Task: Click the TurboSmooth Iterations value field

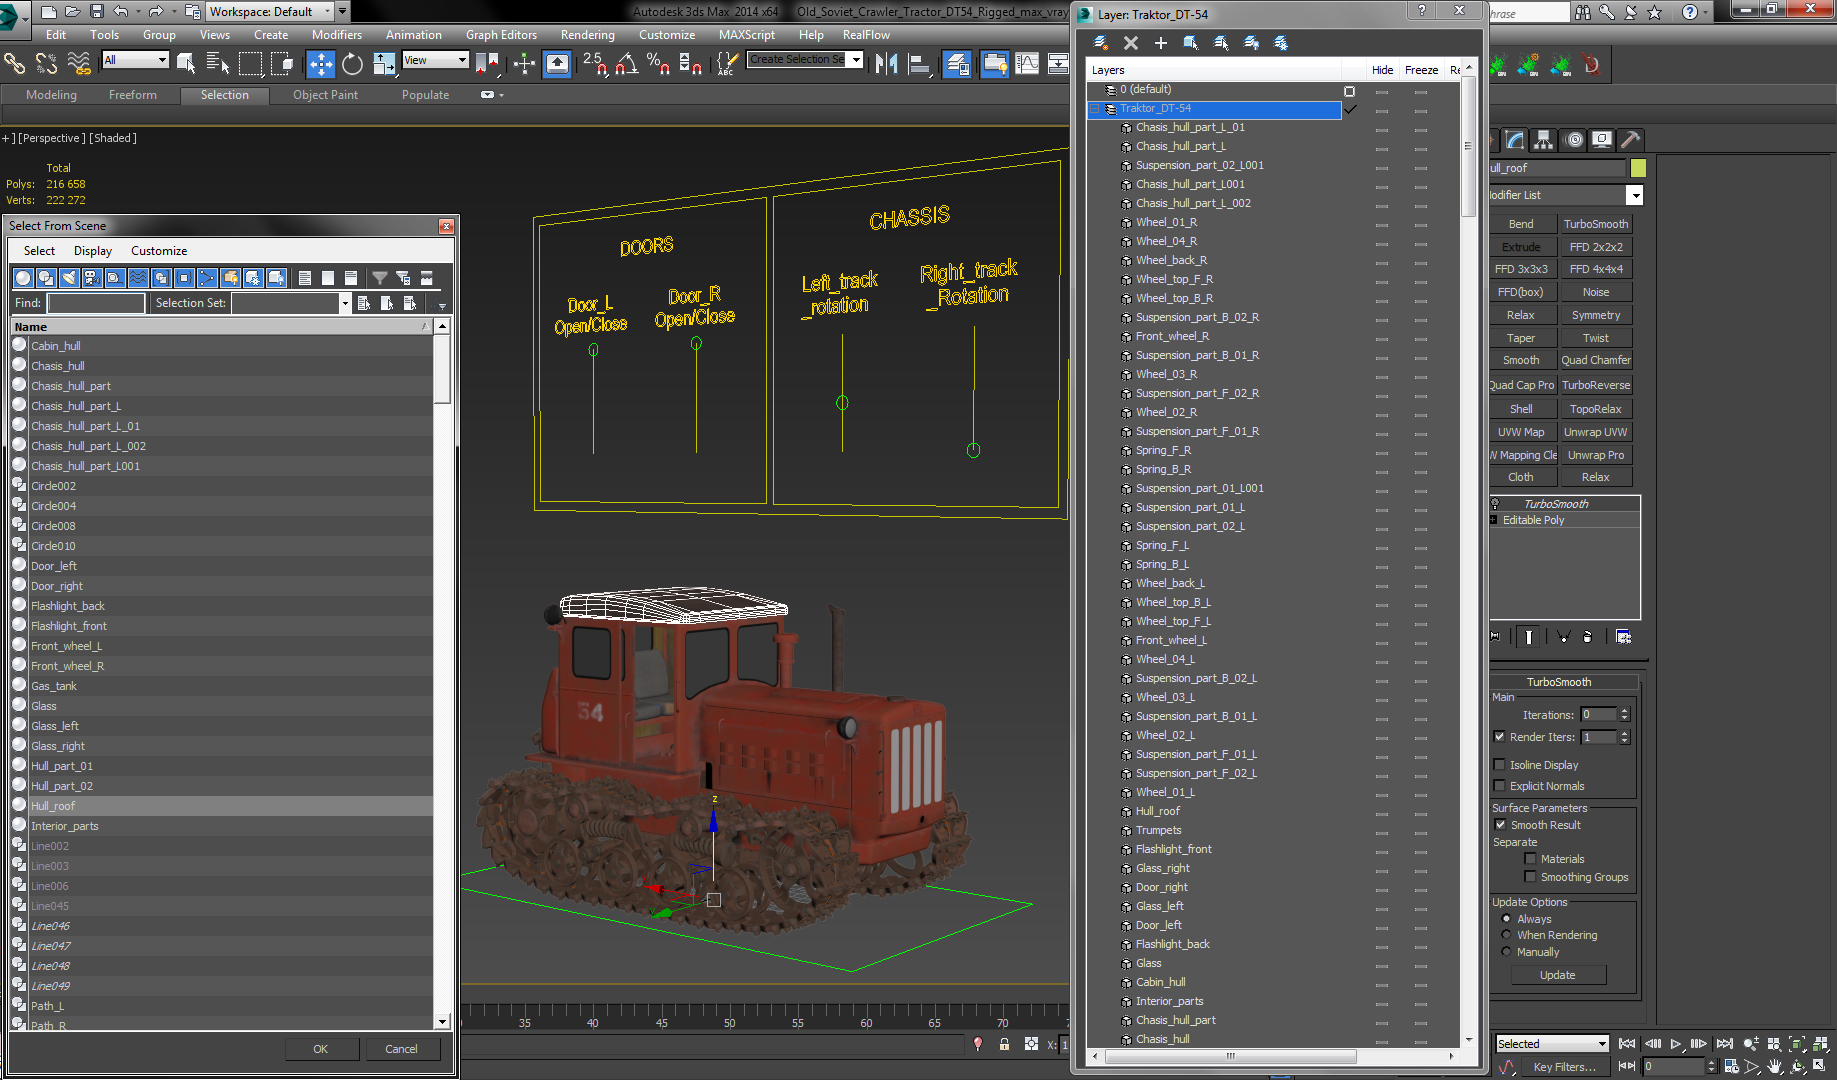Action: point(1598,714)
